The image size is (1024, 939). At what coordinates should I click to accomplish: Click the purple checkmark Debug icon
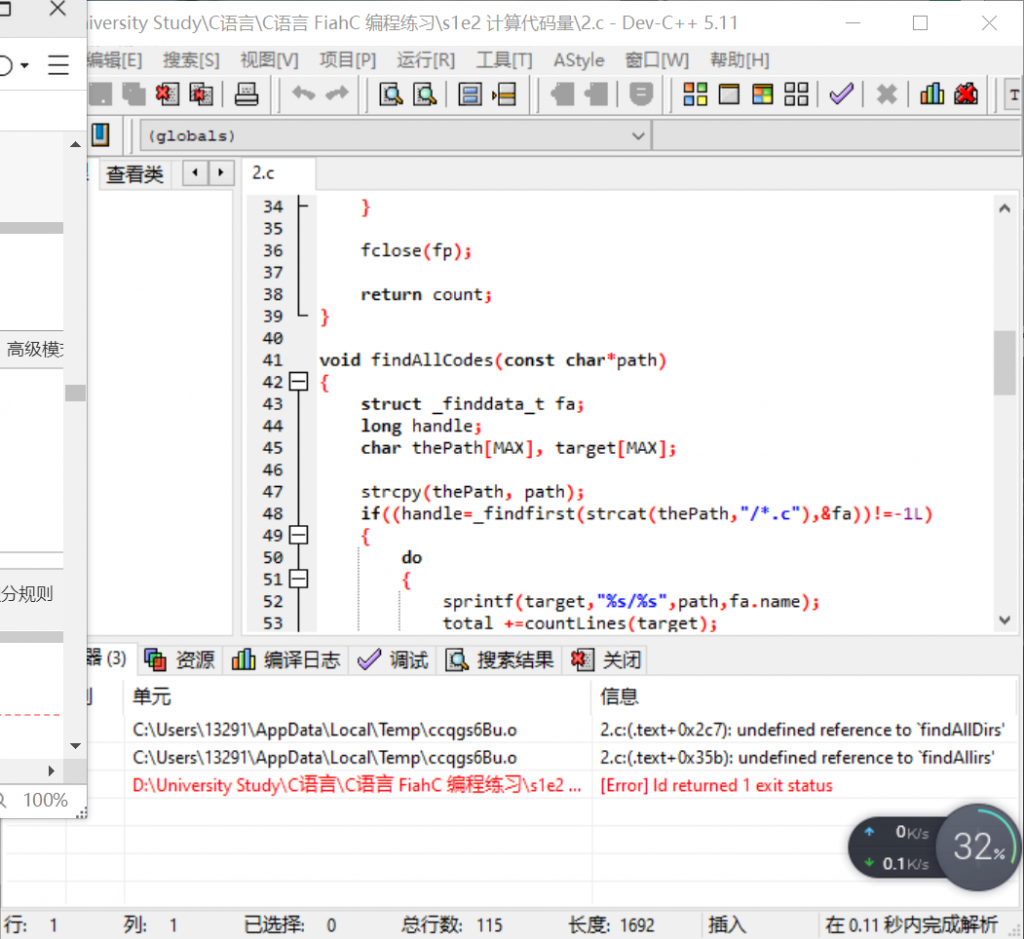pyautogui.click(x=841, y=95)
